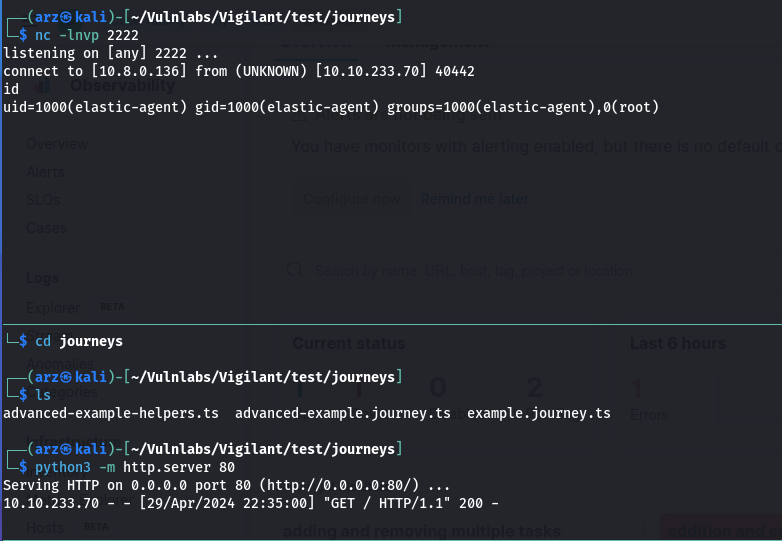Click the Configure now button
The image size is (782, 541).
pos(352,199)
